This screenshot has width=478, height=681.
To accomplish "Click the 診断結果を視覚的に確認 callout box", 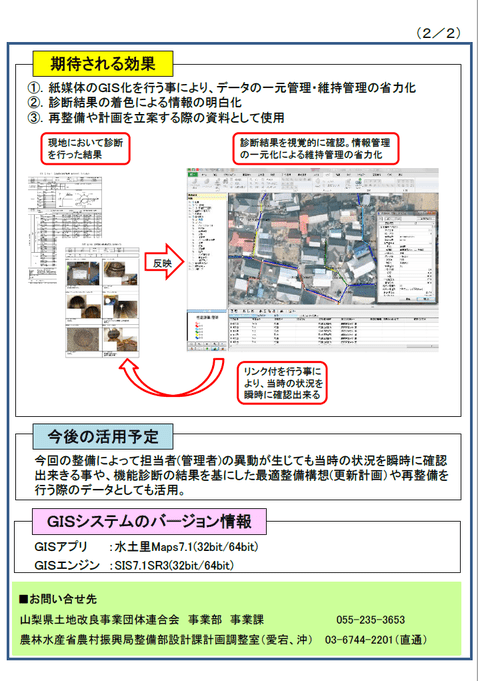I will click(316, 149).
